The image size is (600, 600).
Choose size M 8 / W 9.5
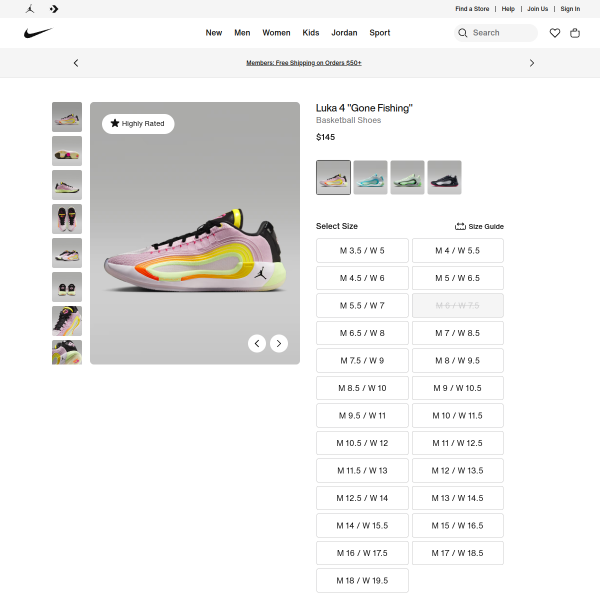click(458, 361)
